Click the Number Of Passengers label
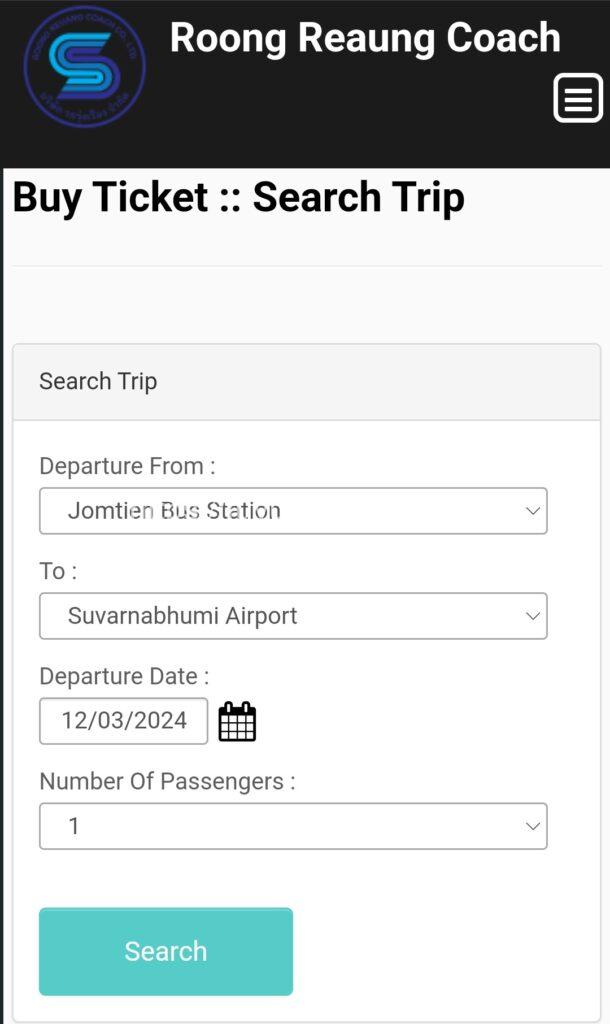This screenshot has width=610, height=1024. 167,781
